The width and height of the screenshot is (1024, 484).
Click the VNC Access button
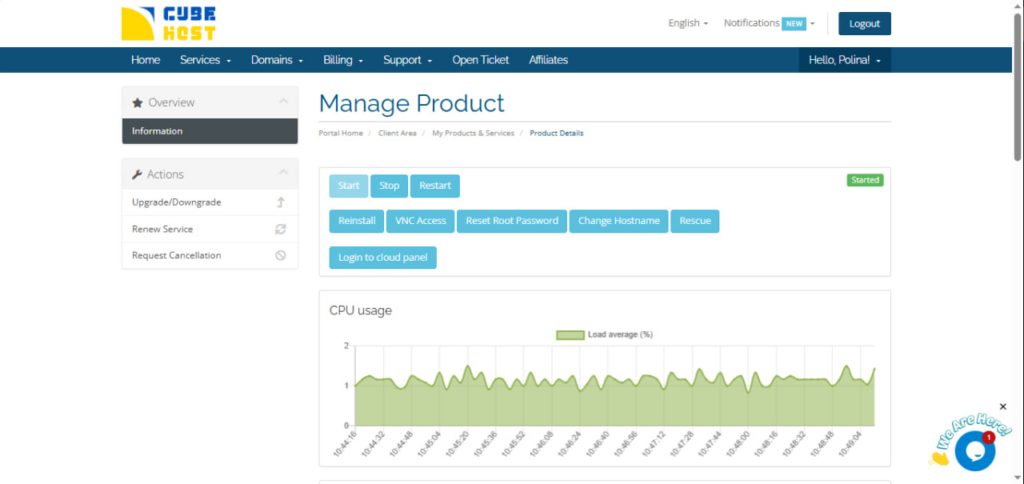pyautogui.click(x=420, y=221)
